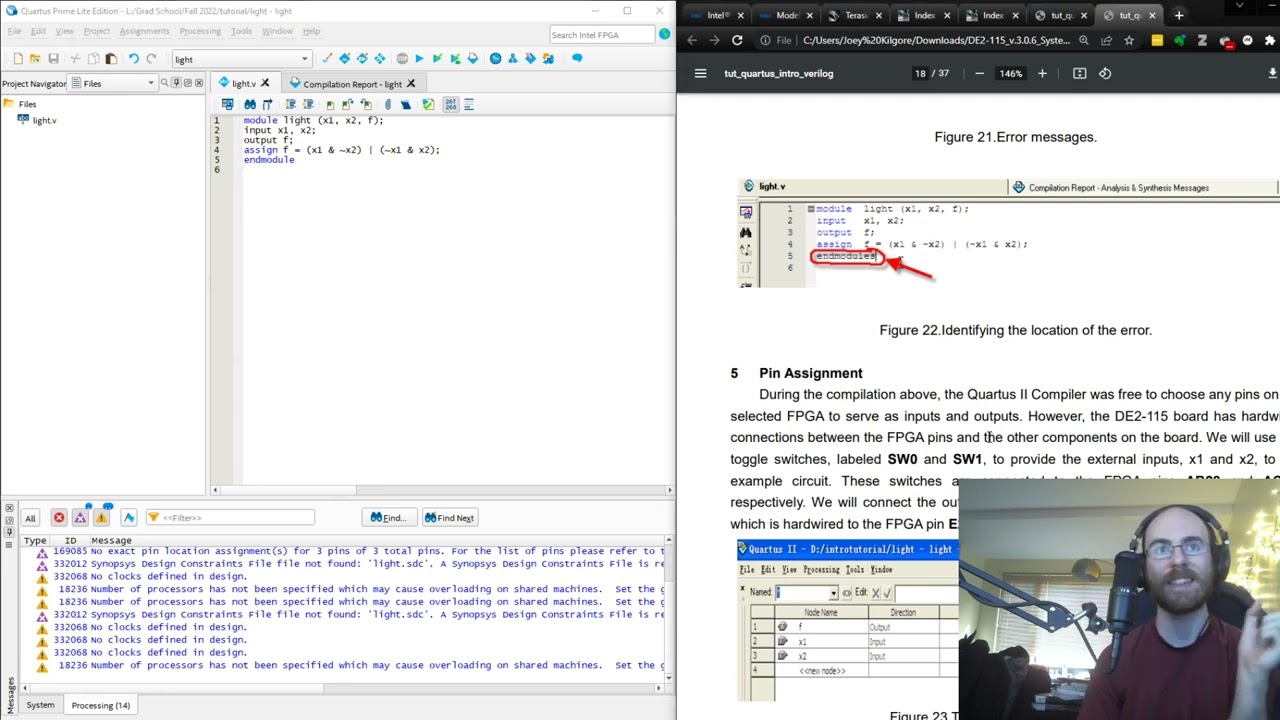The image size is (1280, 720).
Task: Zoom in the PDF with plus icon
Action: [1042, 73]
